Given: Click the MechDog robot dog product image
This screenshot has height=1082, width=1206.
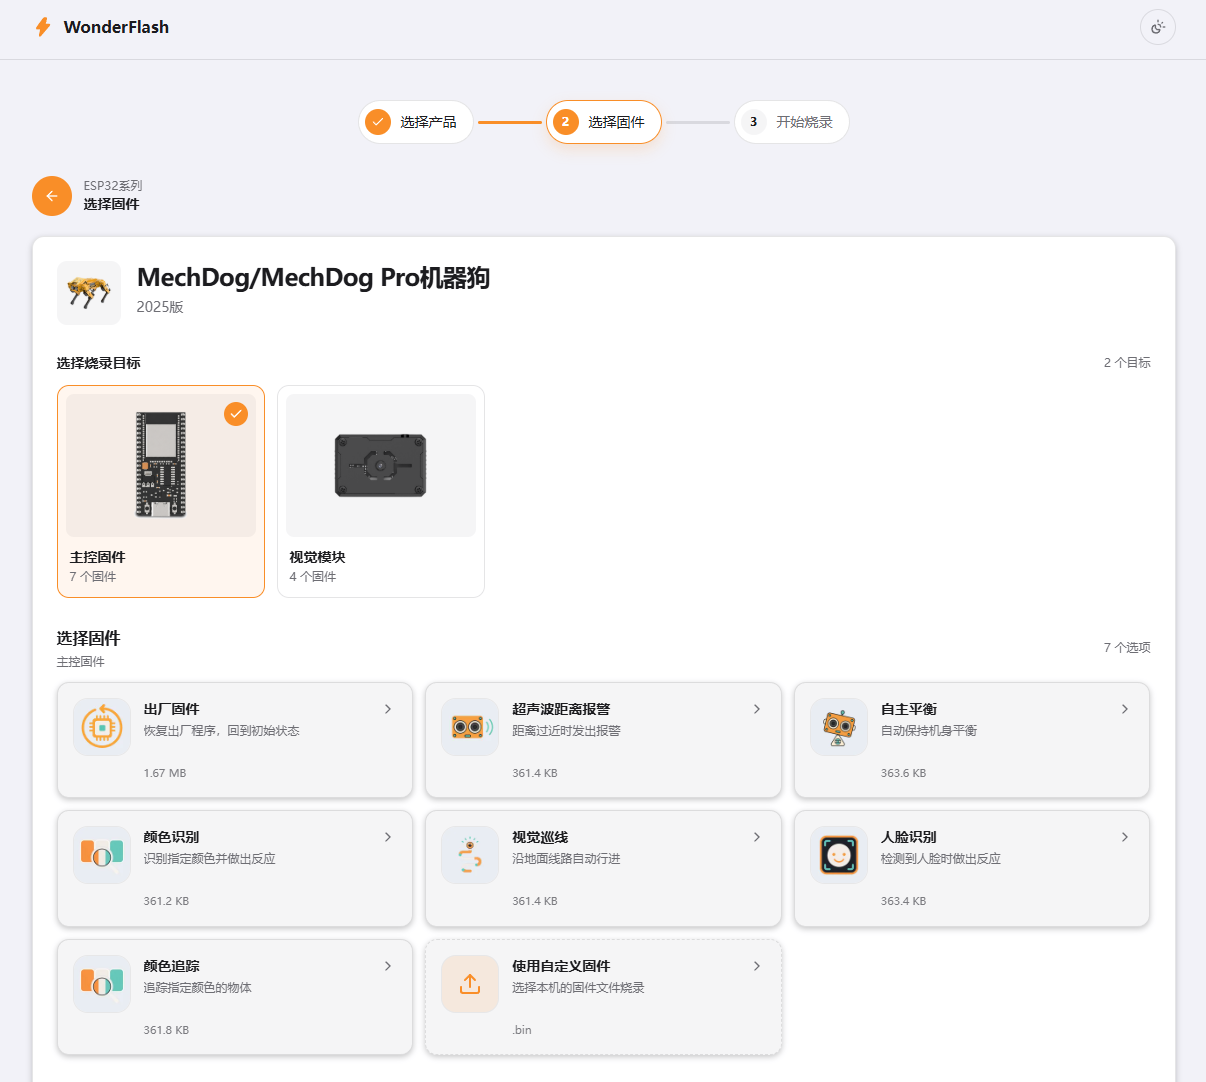Looking at the screenshot, I should pyautogui.click(x=89, y=293).
